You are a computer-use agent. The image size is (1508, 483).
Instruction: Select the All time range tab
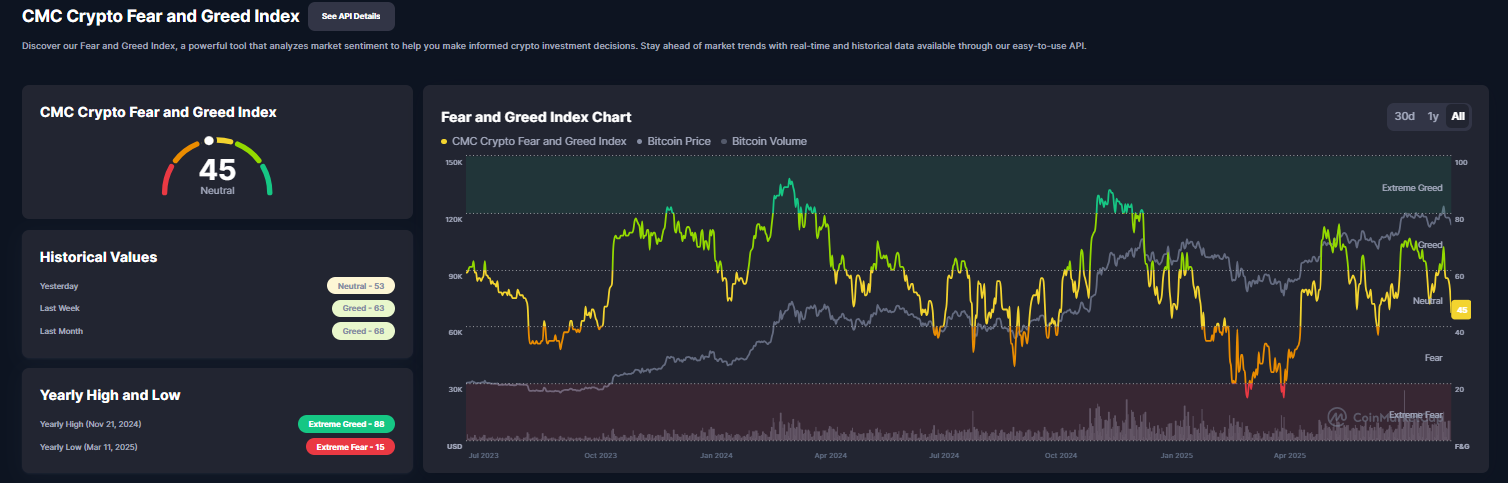[1458, 116]
